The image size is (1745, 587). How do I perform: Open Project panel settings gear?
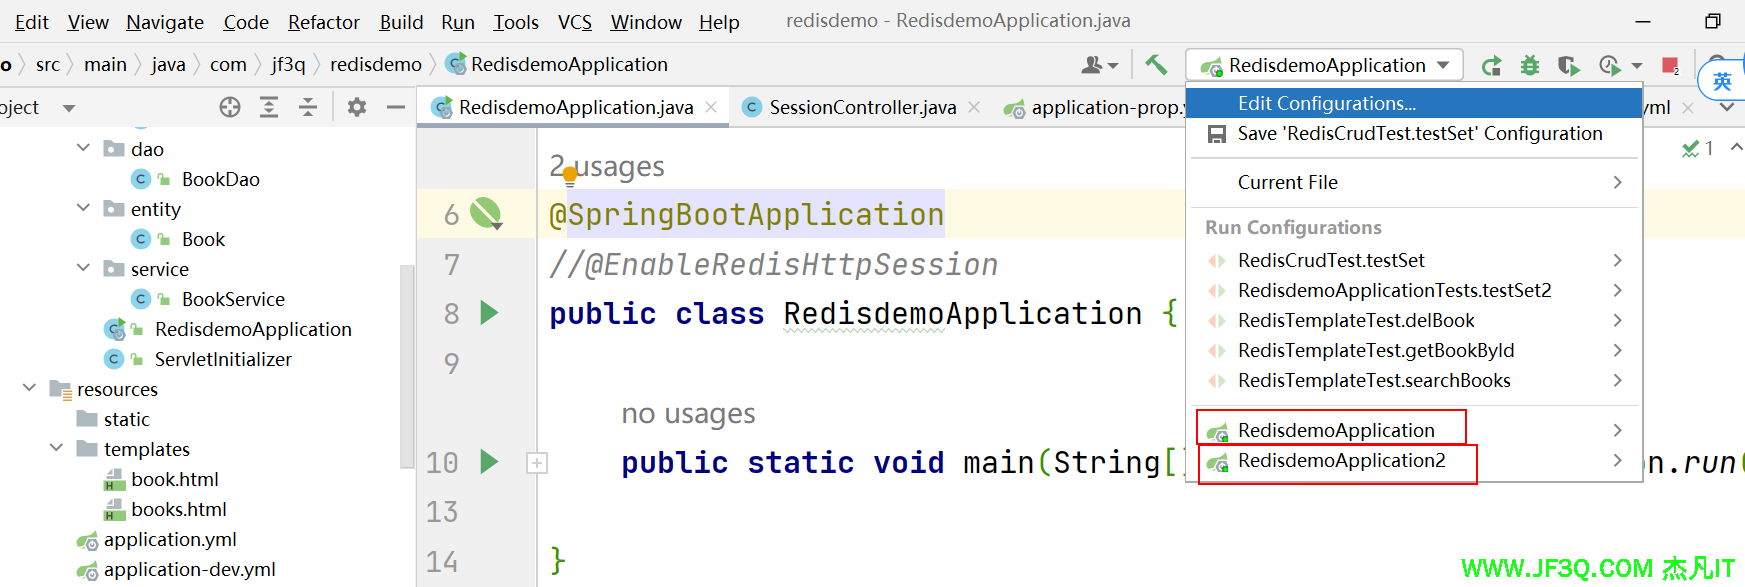[357, 107]
